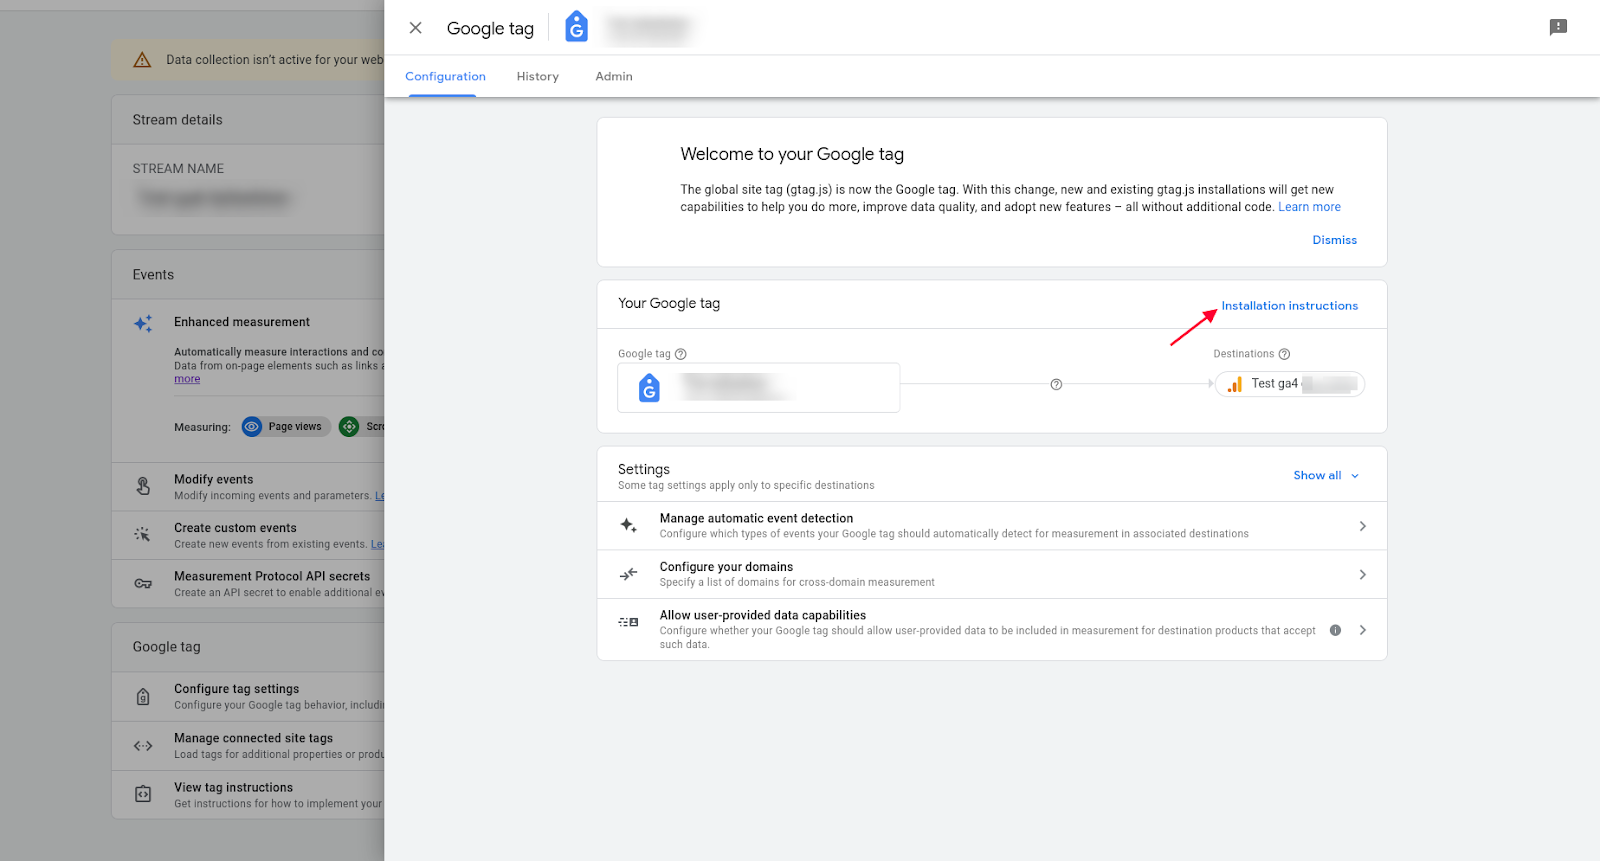Close the Google tag panel
The image size is (1600, 861).
point(415,28)
